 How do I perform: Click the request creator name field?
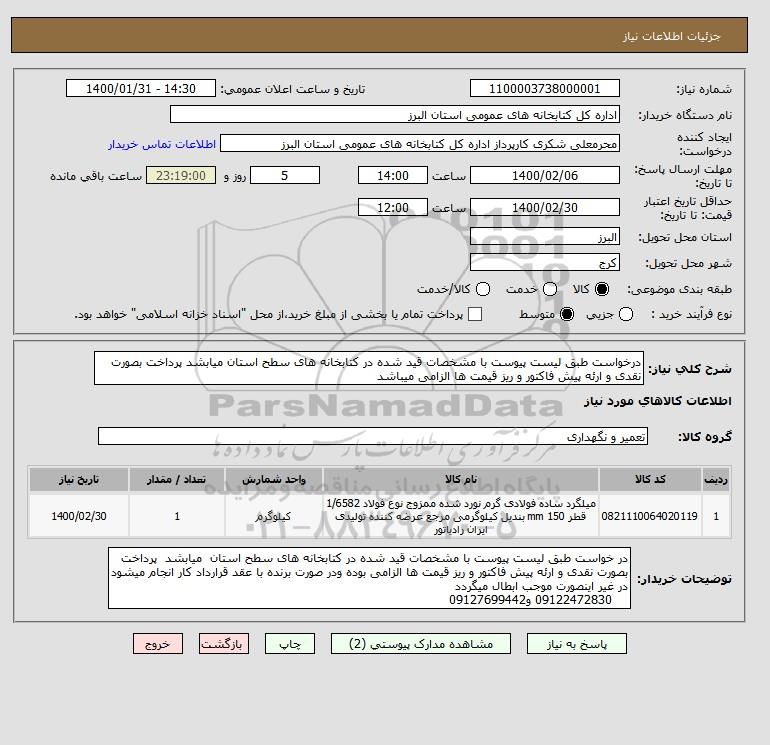420,144
